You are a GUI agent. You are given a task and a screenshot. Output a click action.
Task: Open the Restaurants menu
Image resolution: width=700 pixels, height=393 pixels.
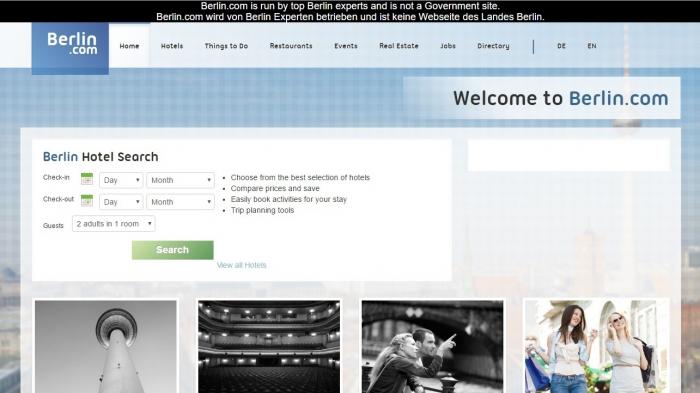coord(291,46)
